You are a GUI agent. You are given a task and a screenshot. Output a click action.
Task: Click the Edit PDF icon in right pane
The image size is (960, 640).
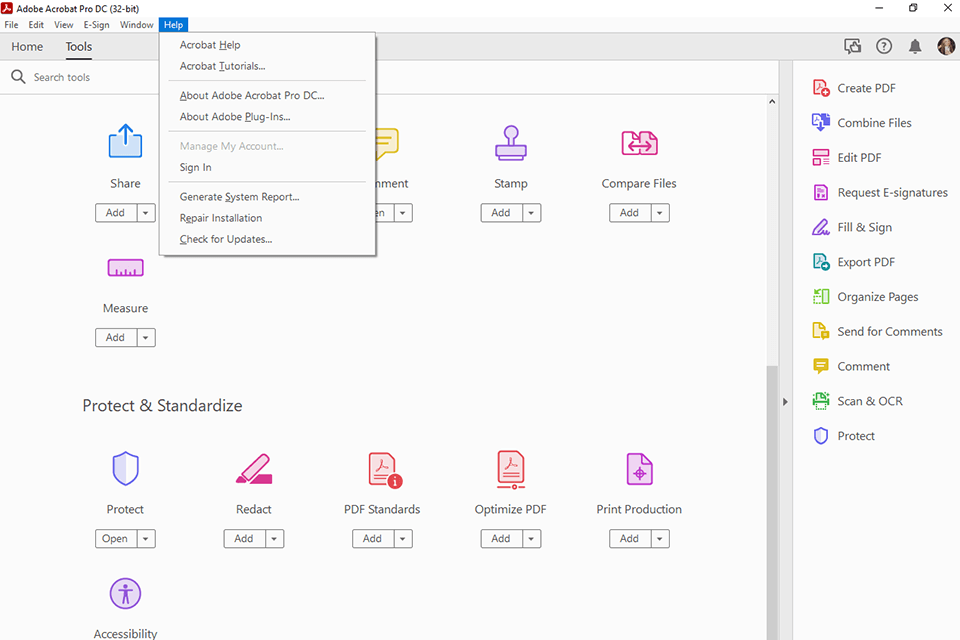point(821,157)
